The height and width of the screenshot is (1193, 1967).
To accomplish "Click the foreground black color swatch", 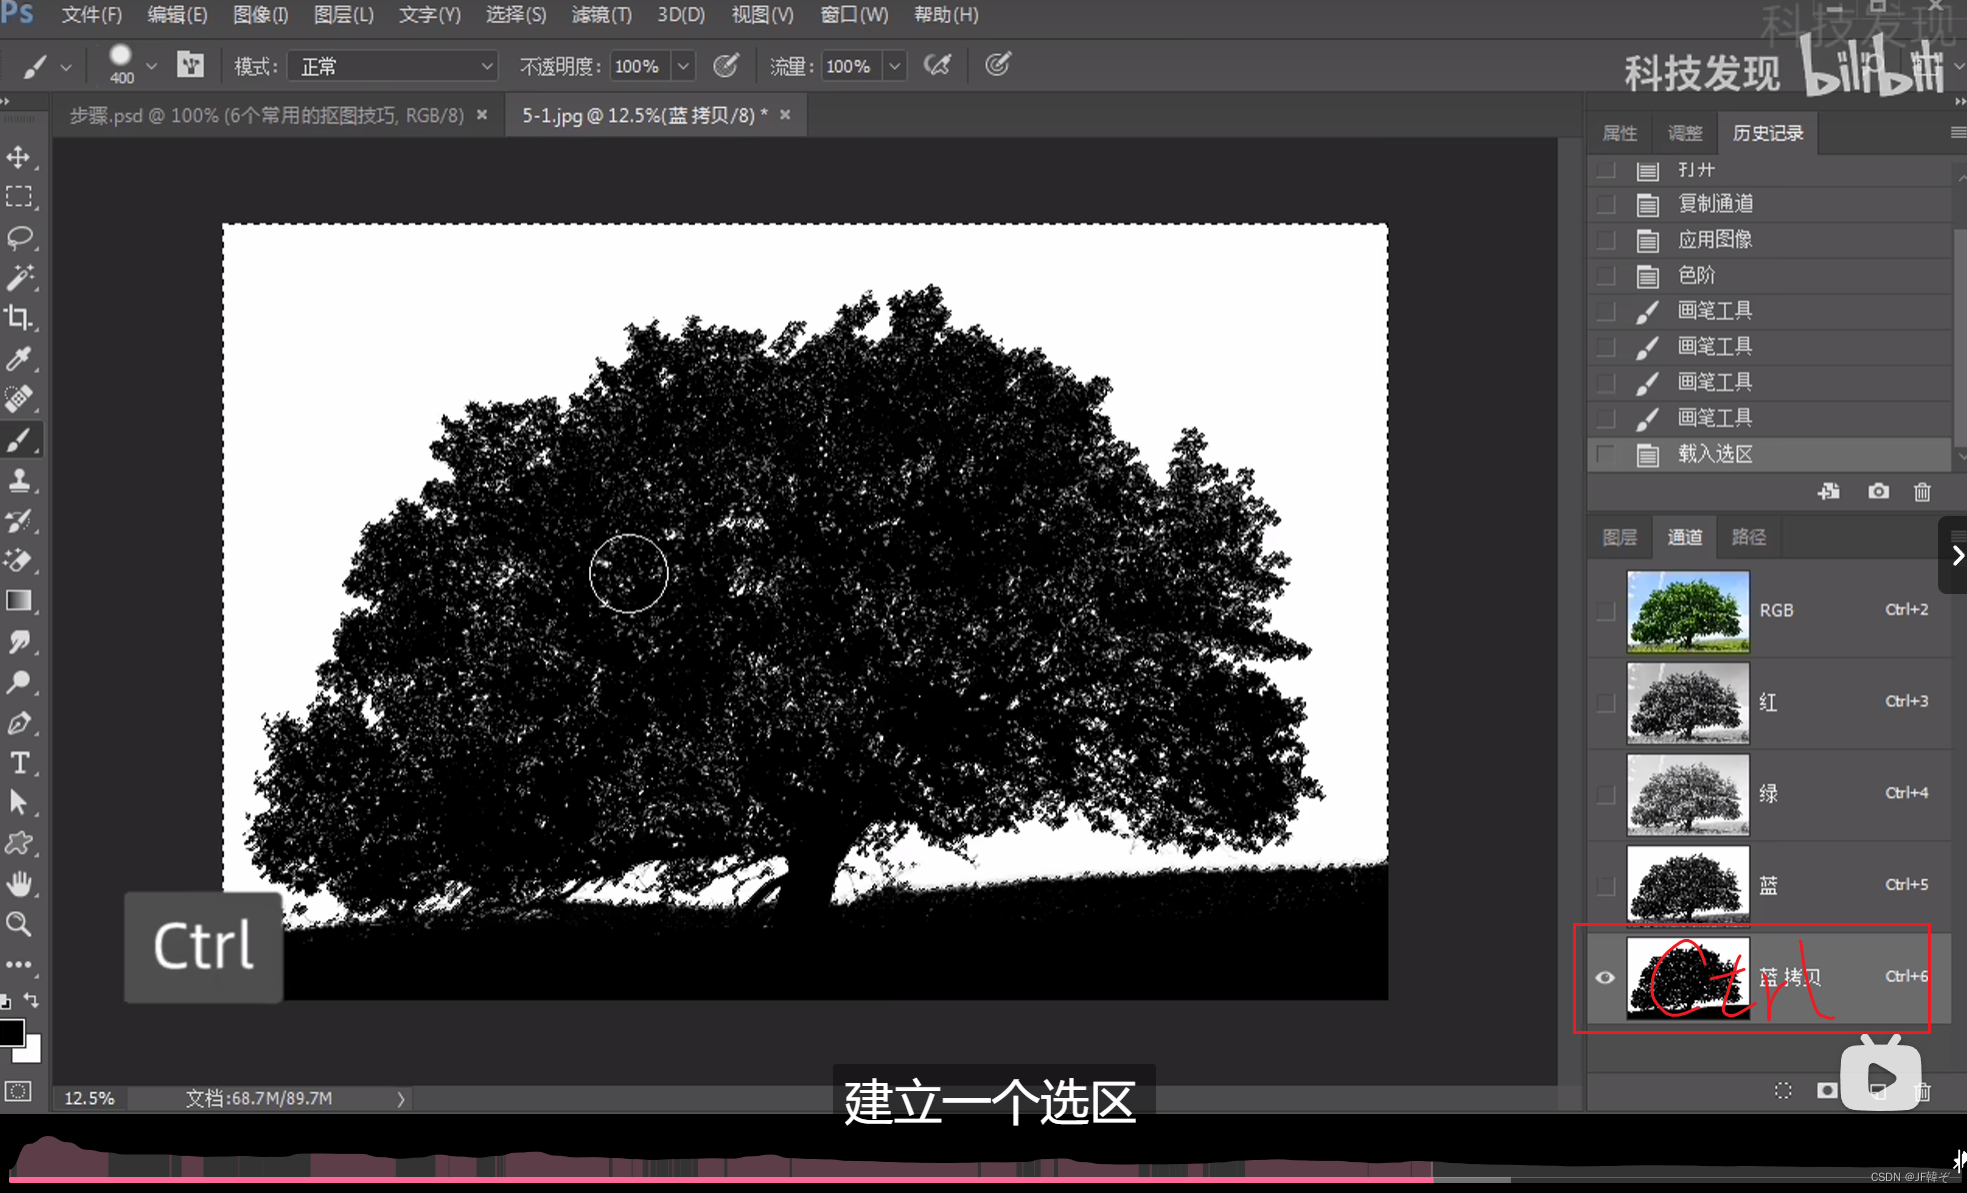I will click(11, 1031).
